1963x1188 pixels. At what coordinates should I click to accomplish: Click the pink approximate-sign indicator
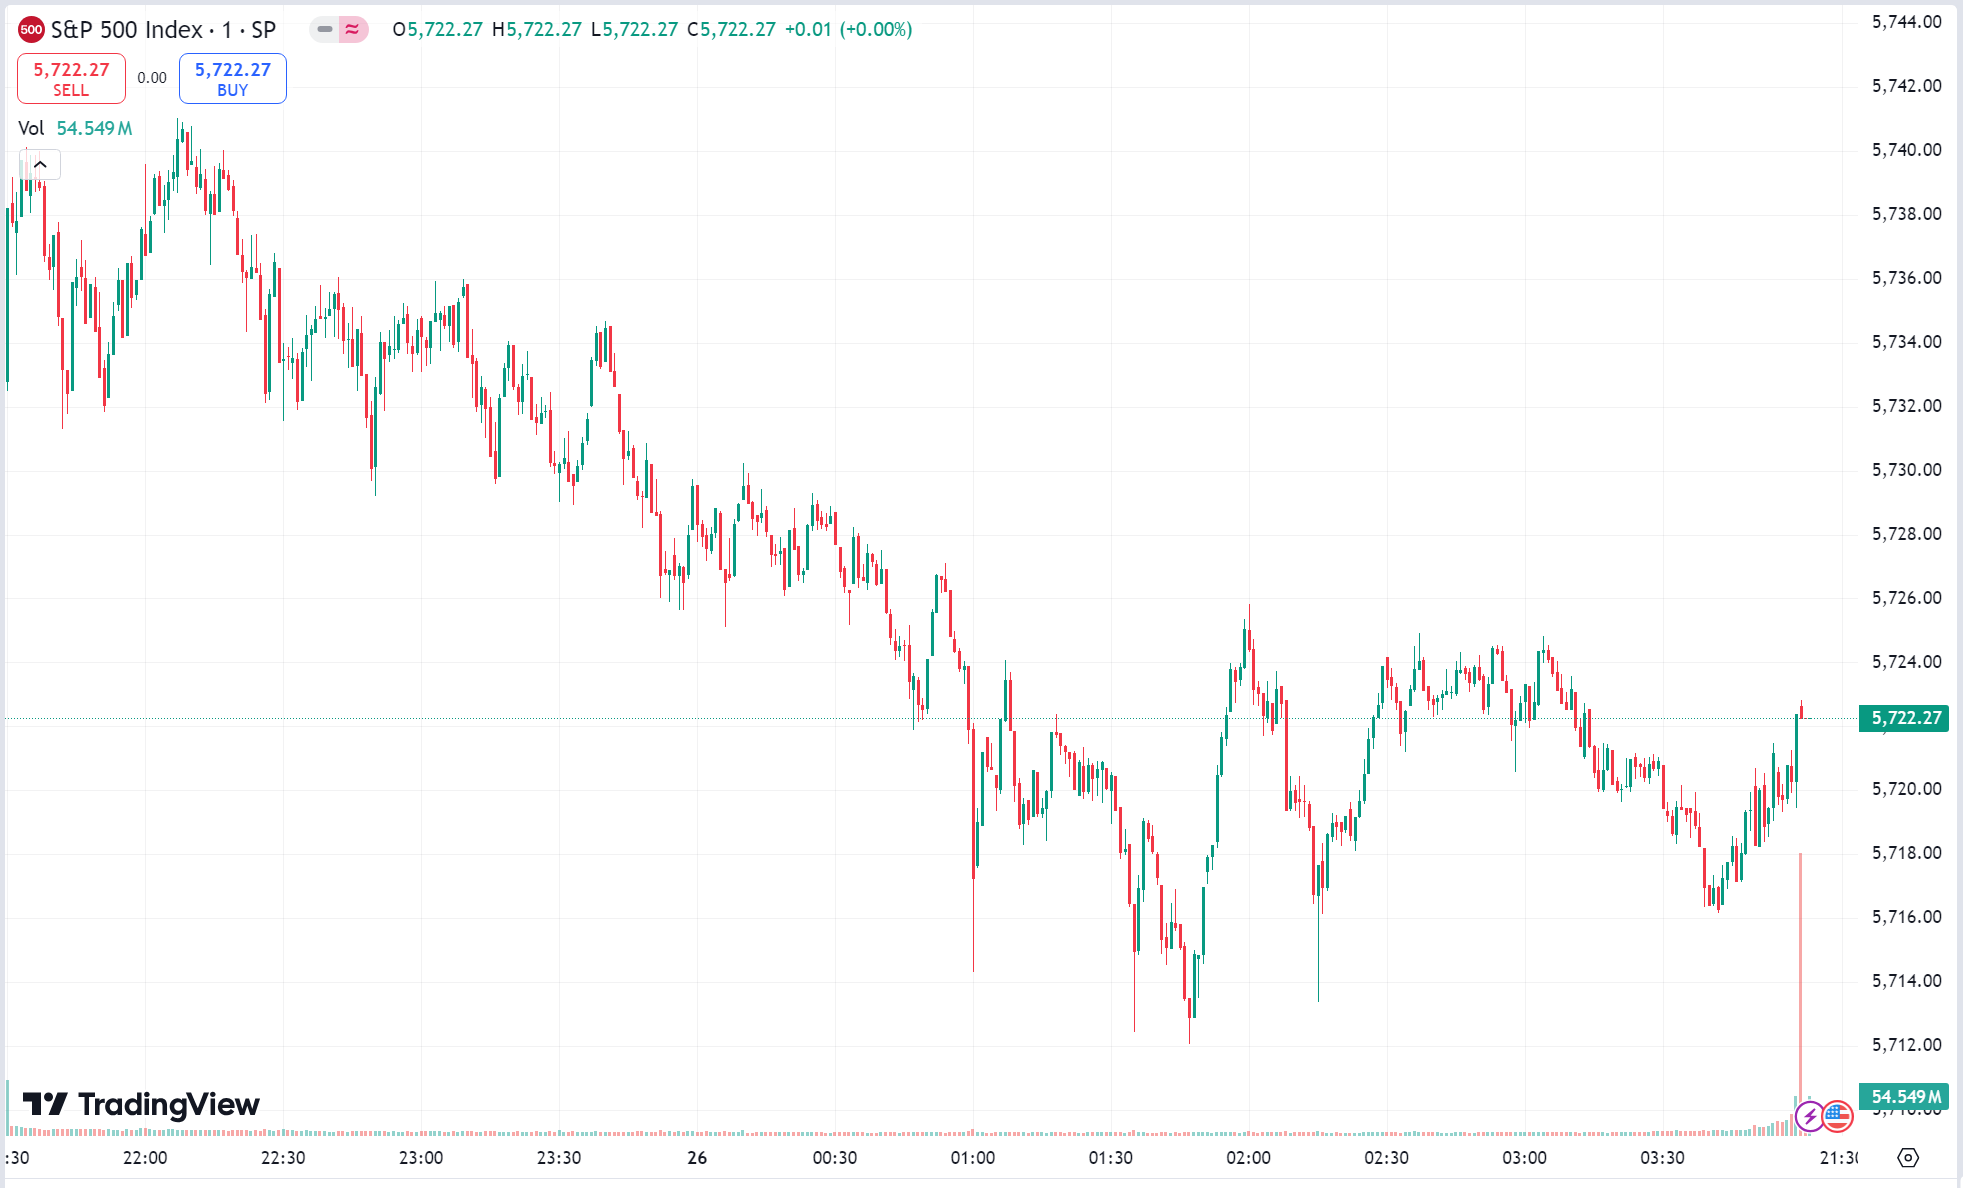pos(352,30)
